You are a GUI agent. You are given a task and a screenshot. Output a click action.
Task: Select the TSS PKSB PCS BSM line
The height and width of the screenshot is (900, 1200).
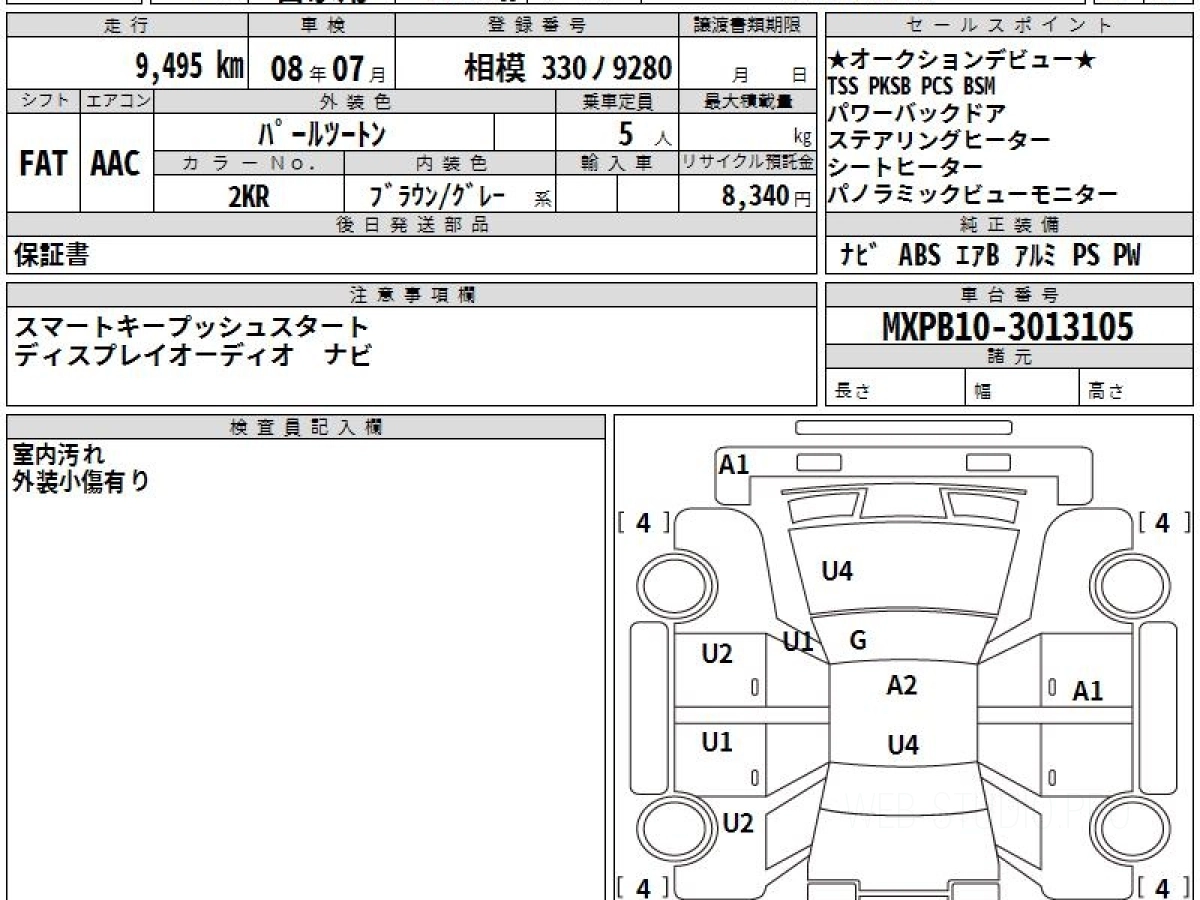coord(911,87)
